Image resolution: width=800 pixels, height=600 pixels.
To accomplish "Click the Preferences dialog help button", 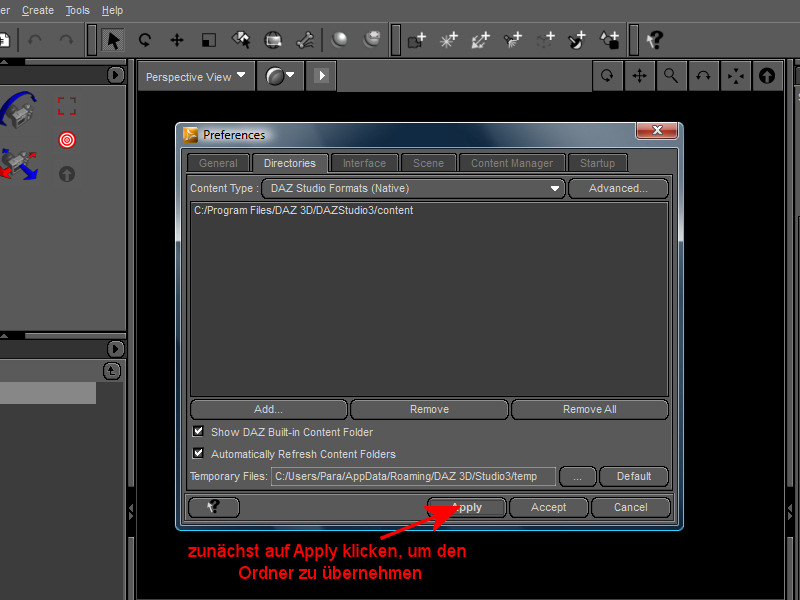I will point(214,507).
